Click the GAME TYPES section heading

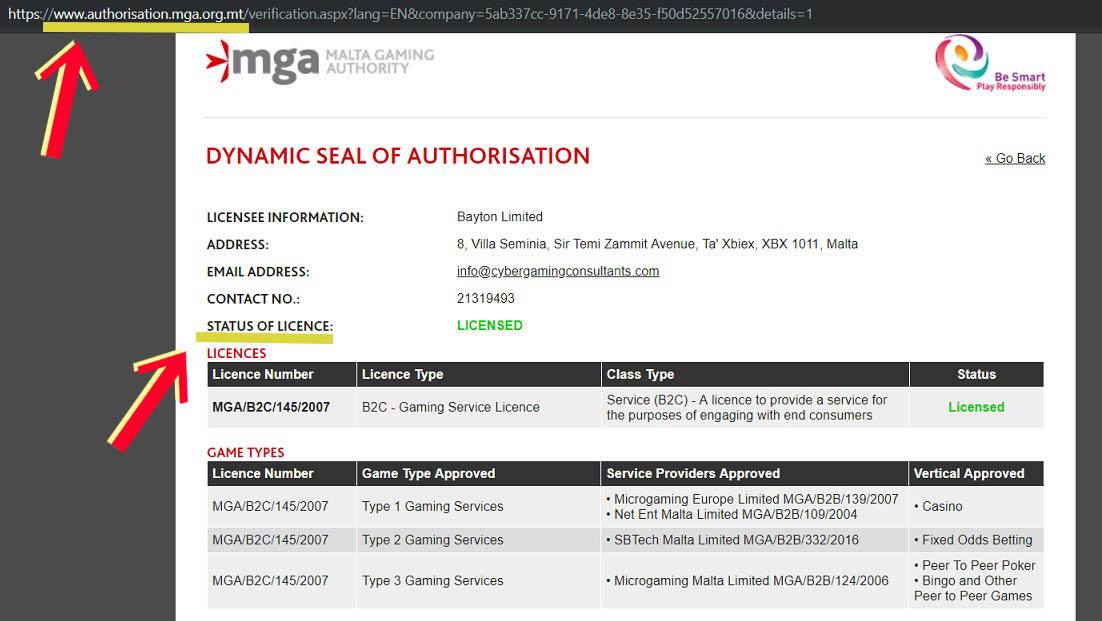(245, 452)
